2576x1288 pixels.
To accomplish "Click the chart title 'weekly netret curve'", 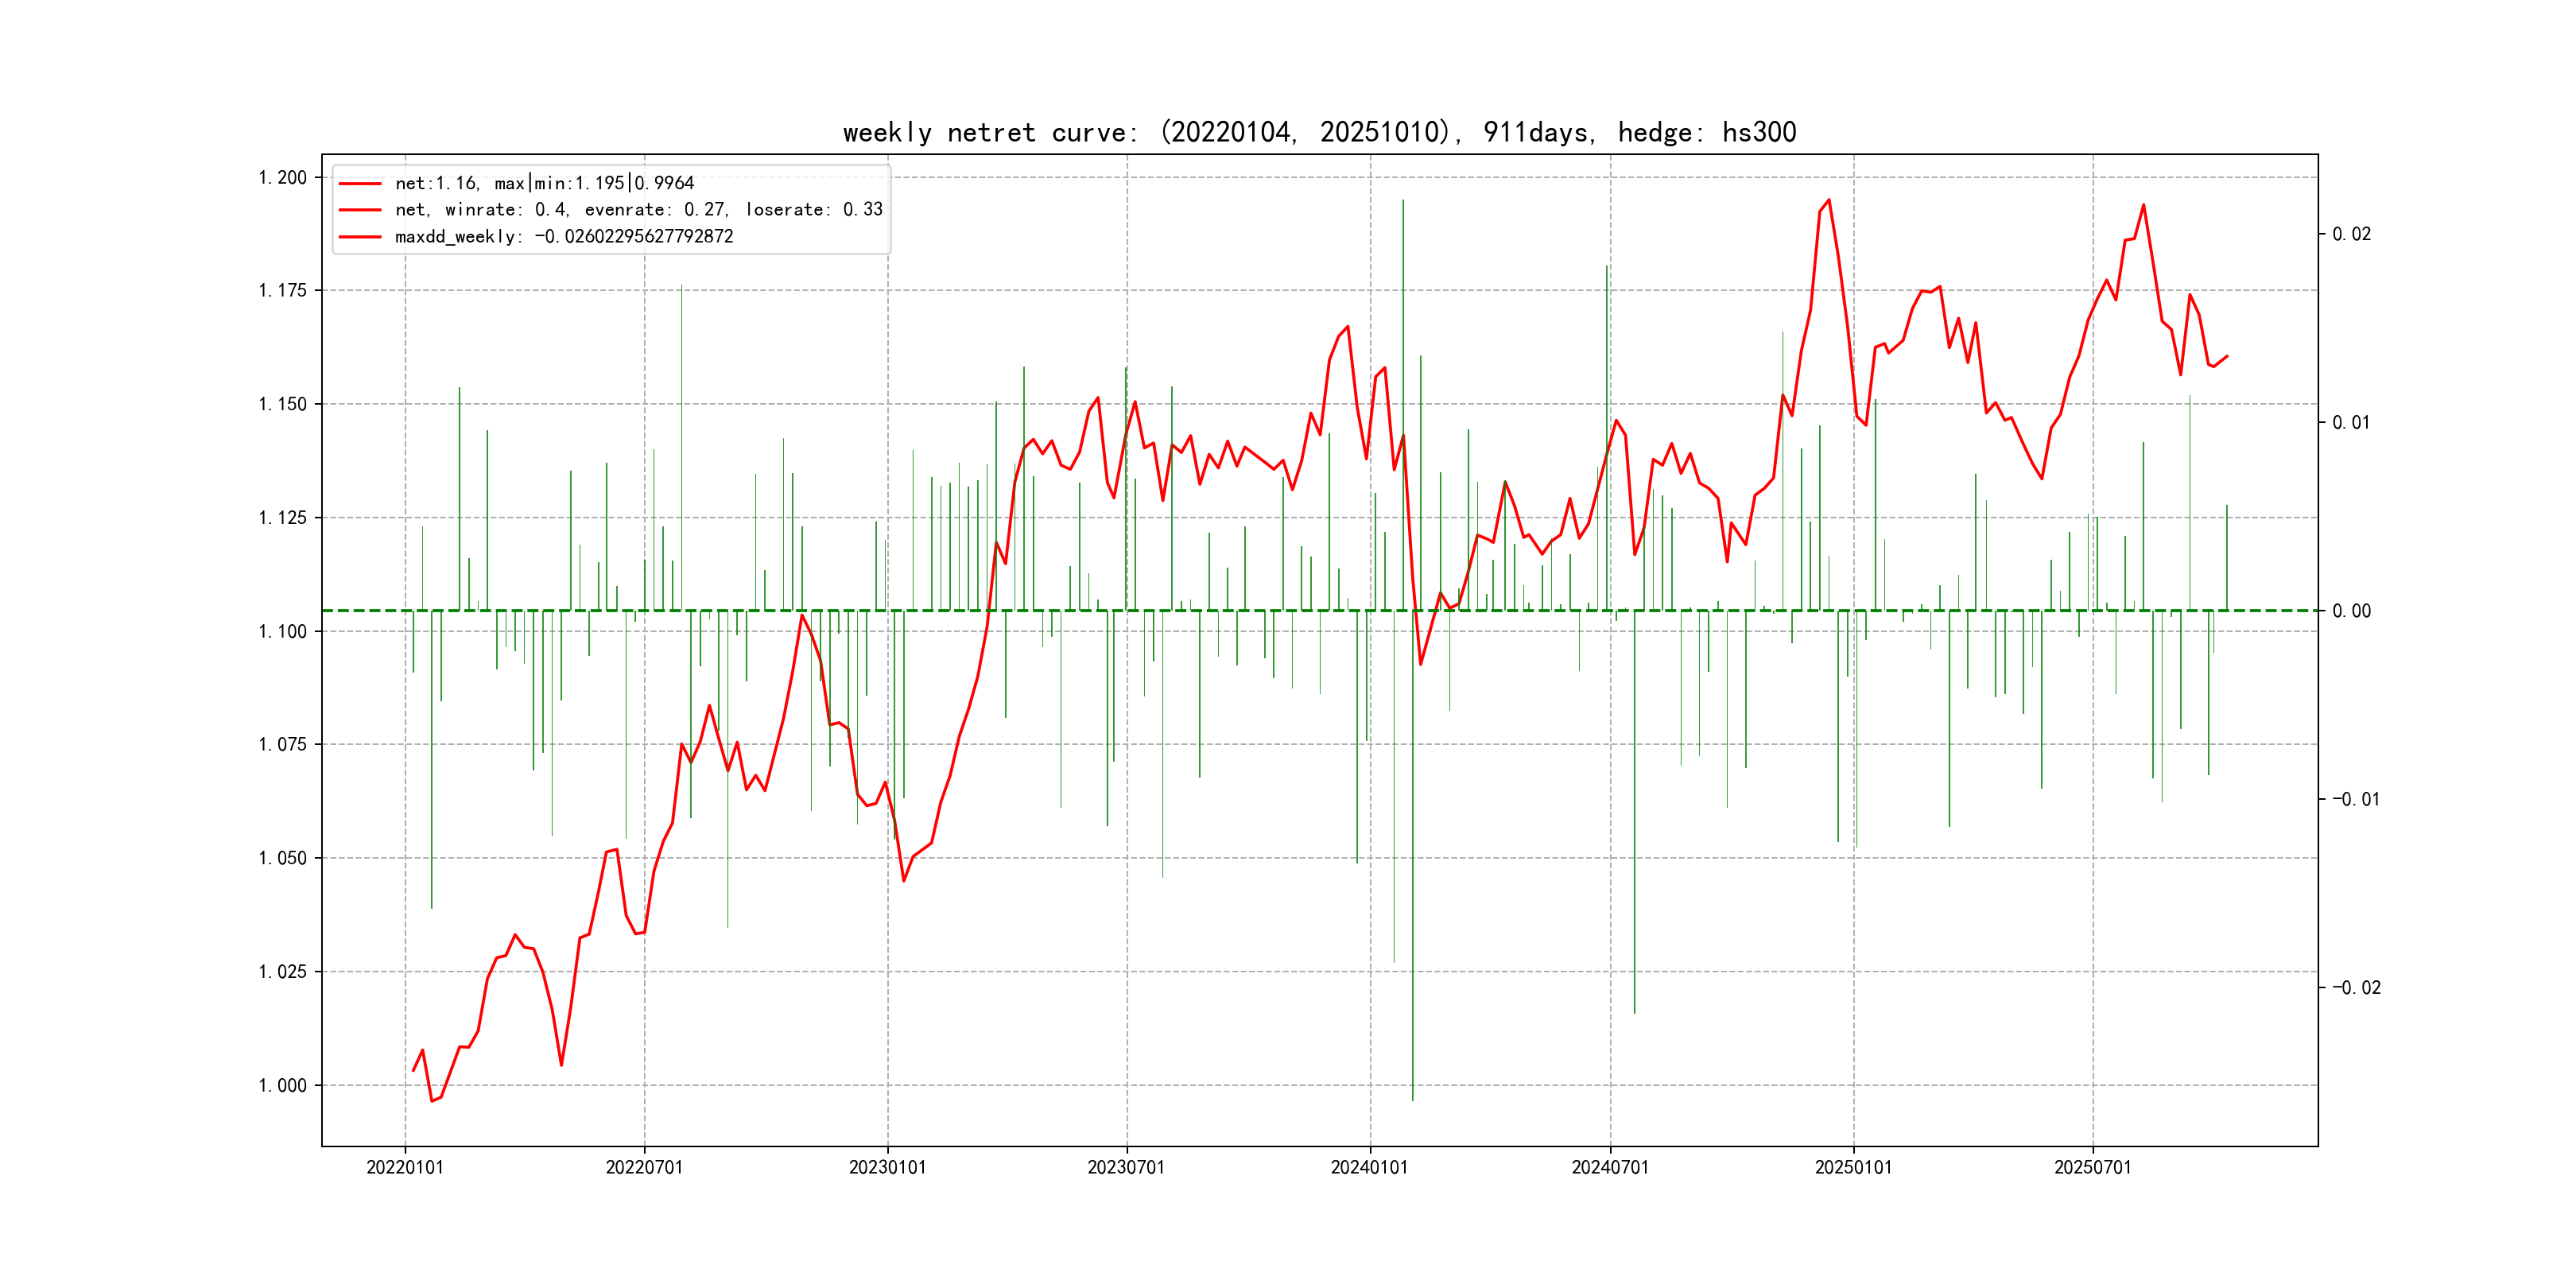I will [1319, 132].
